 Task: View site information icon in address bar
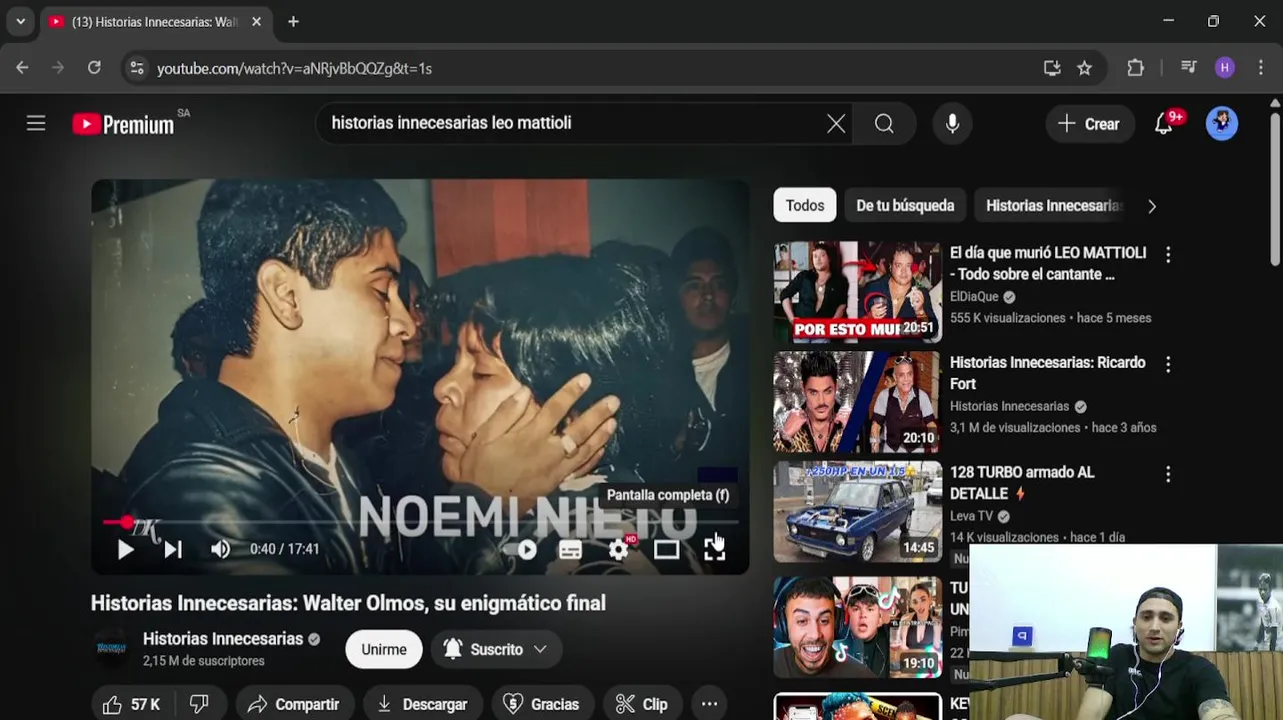pyautogui.click(x=137, y=68)
